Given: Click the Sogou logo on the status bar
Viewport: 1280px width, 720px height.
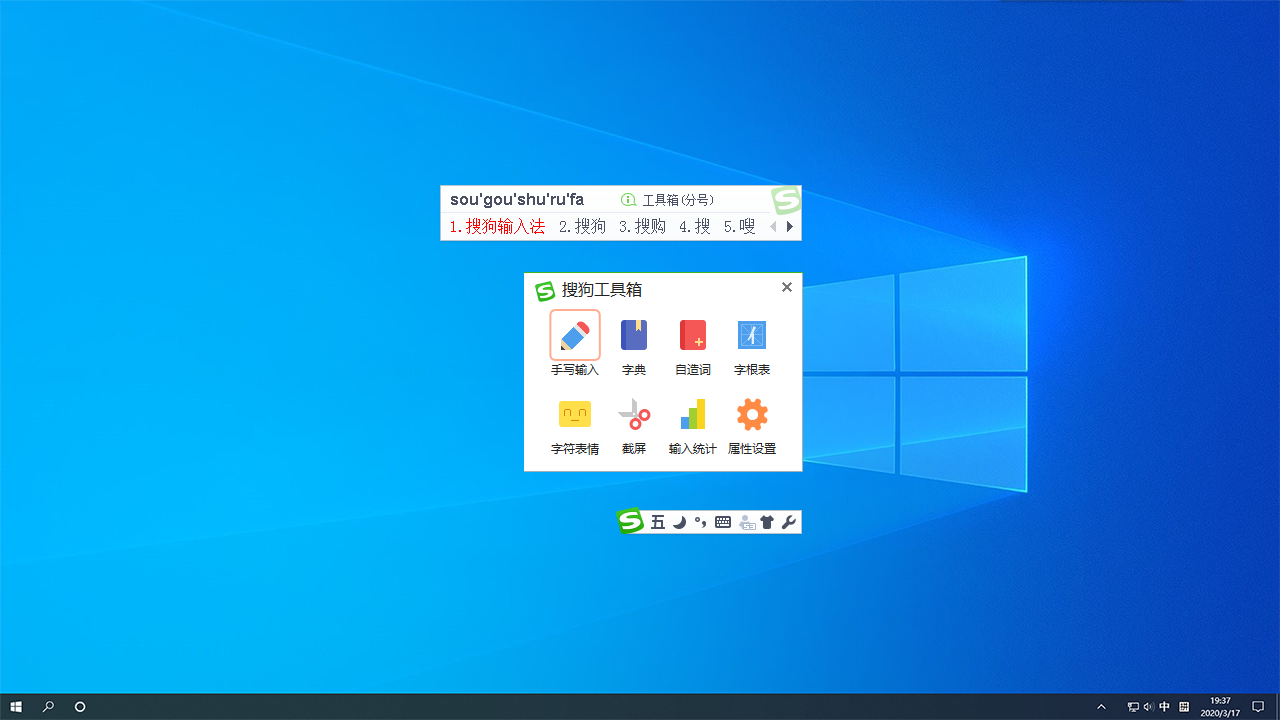Looking at the screenshot, I should [630, 521].
